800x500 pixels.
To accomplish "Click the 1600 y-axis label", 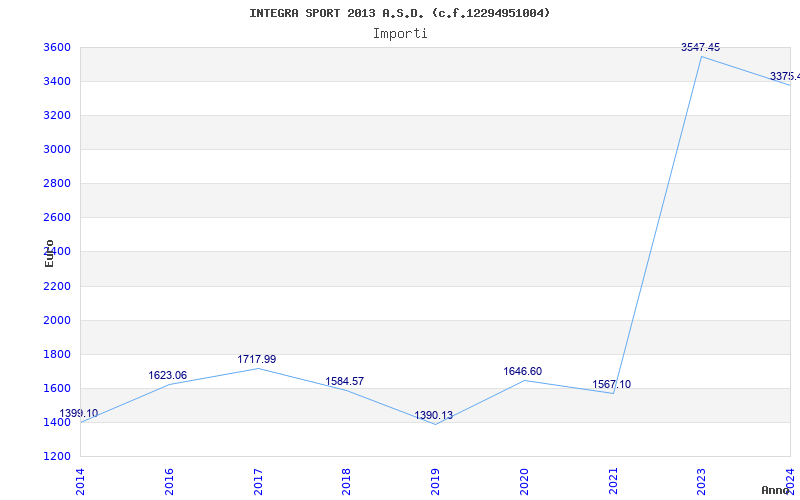I will point(57,388).
